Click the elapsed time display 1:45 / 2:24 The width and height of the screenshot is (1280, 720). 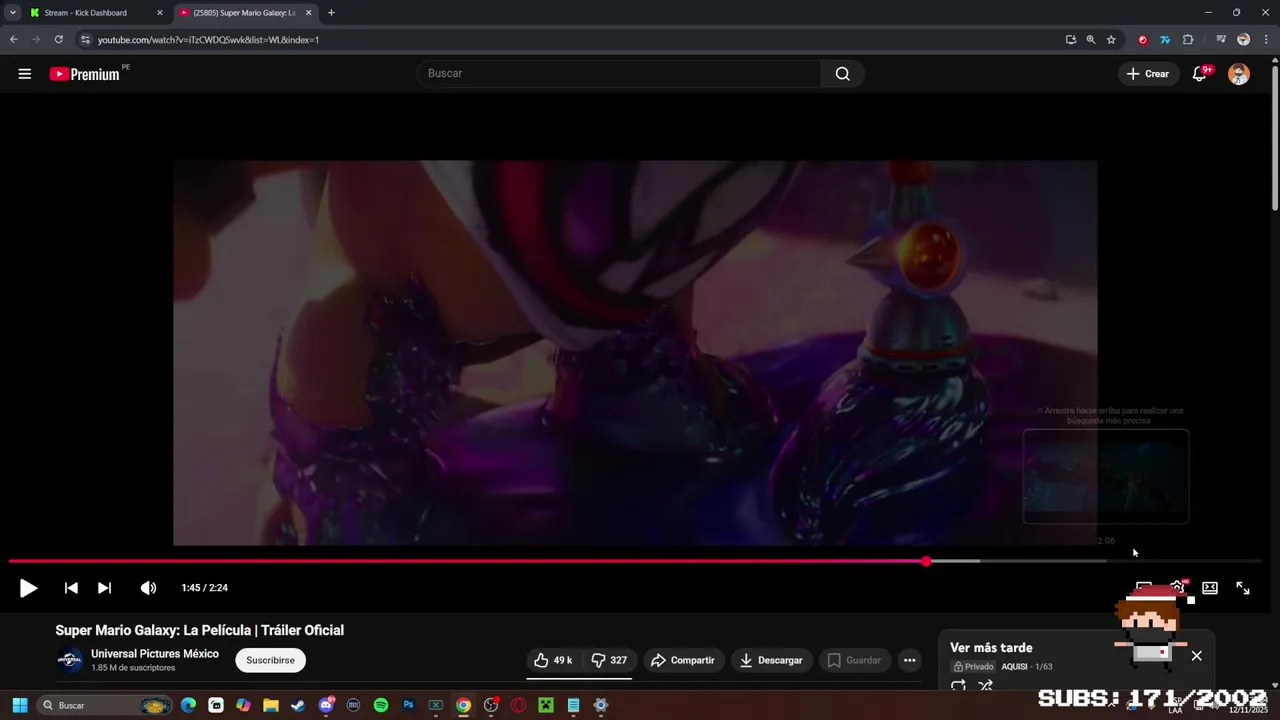[205, 588]
